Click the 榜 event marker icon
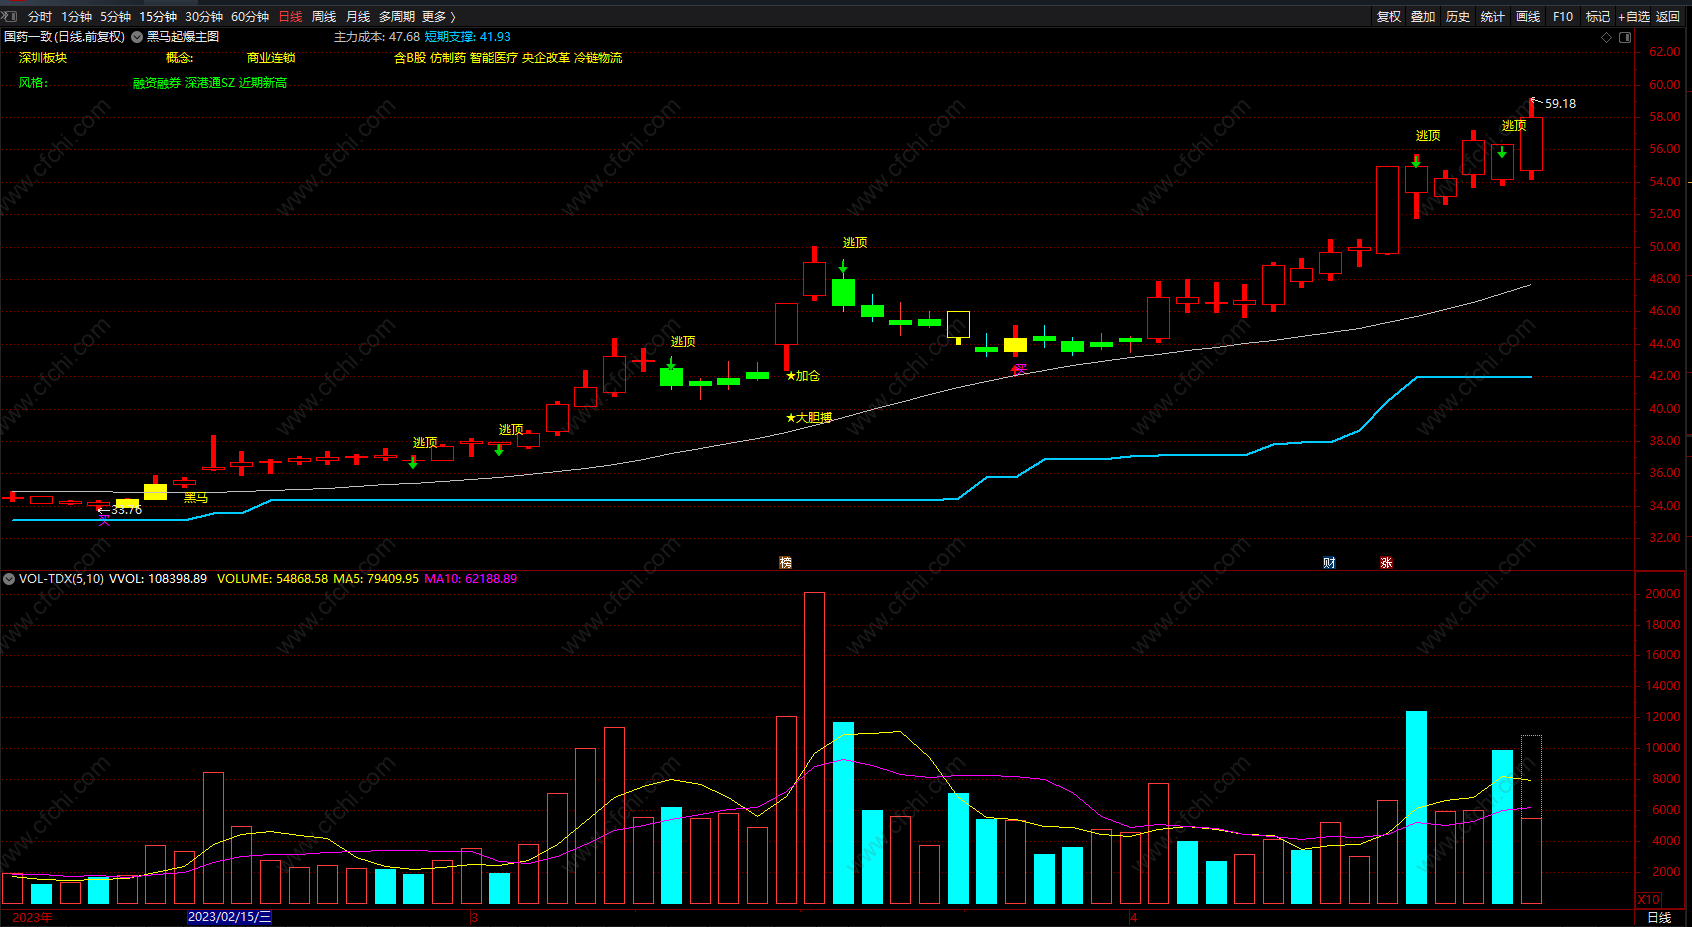The width and height of the screenshot is (1692, 927). point(785,563)
